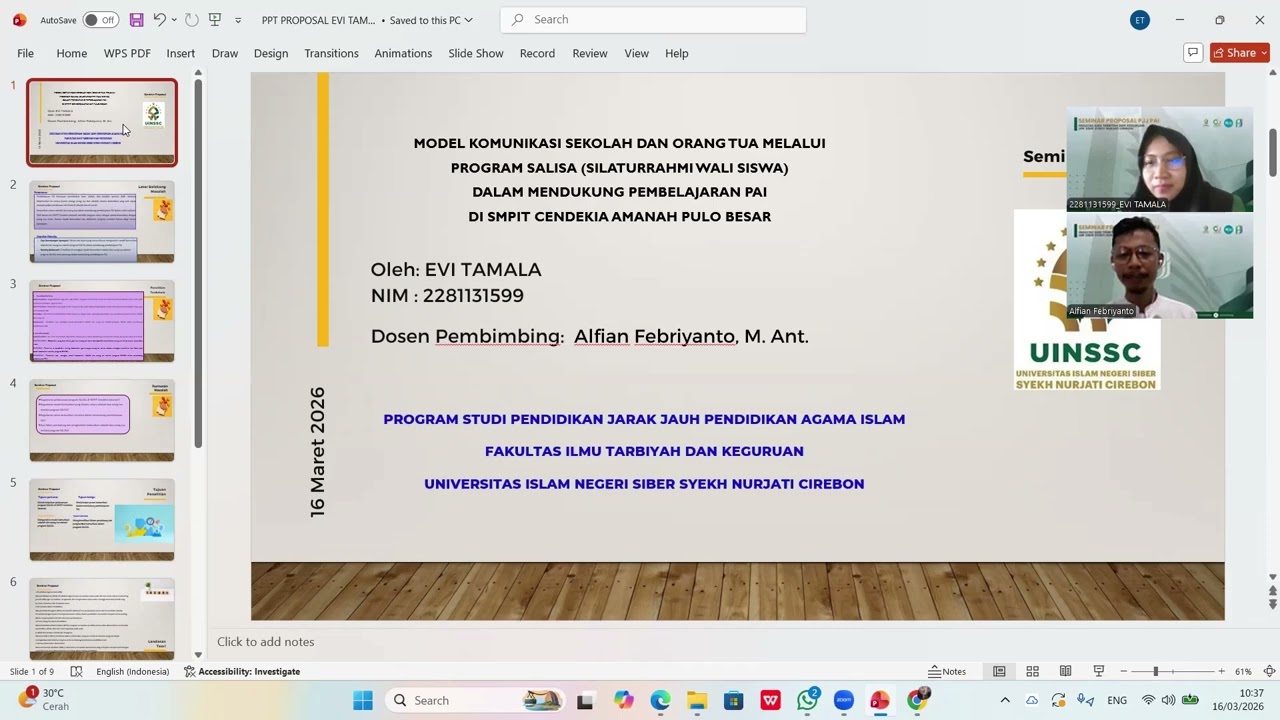Open Microsoft Edge from the taskbar

pyautogui.click(x=660, y=700)
